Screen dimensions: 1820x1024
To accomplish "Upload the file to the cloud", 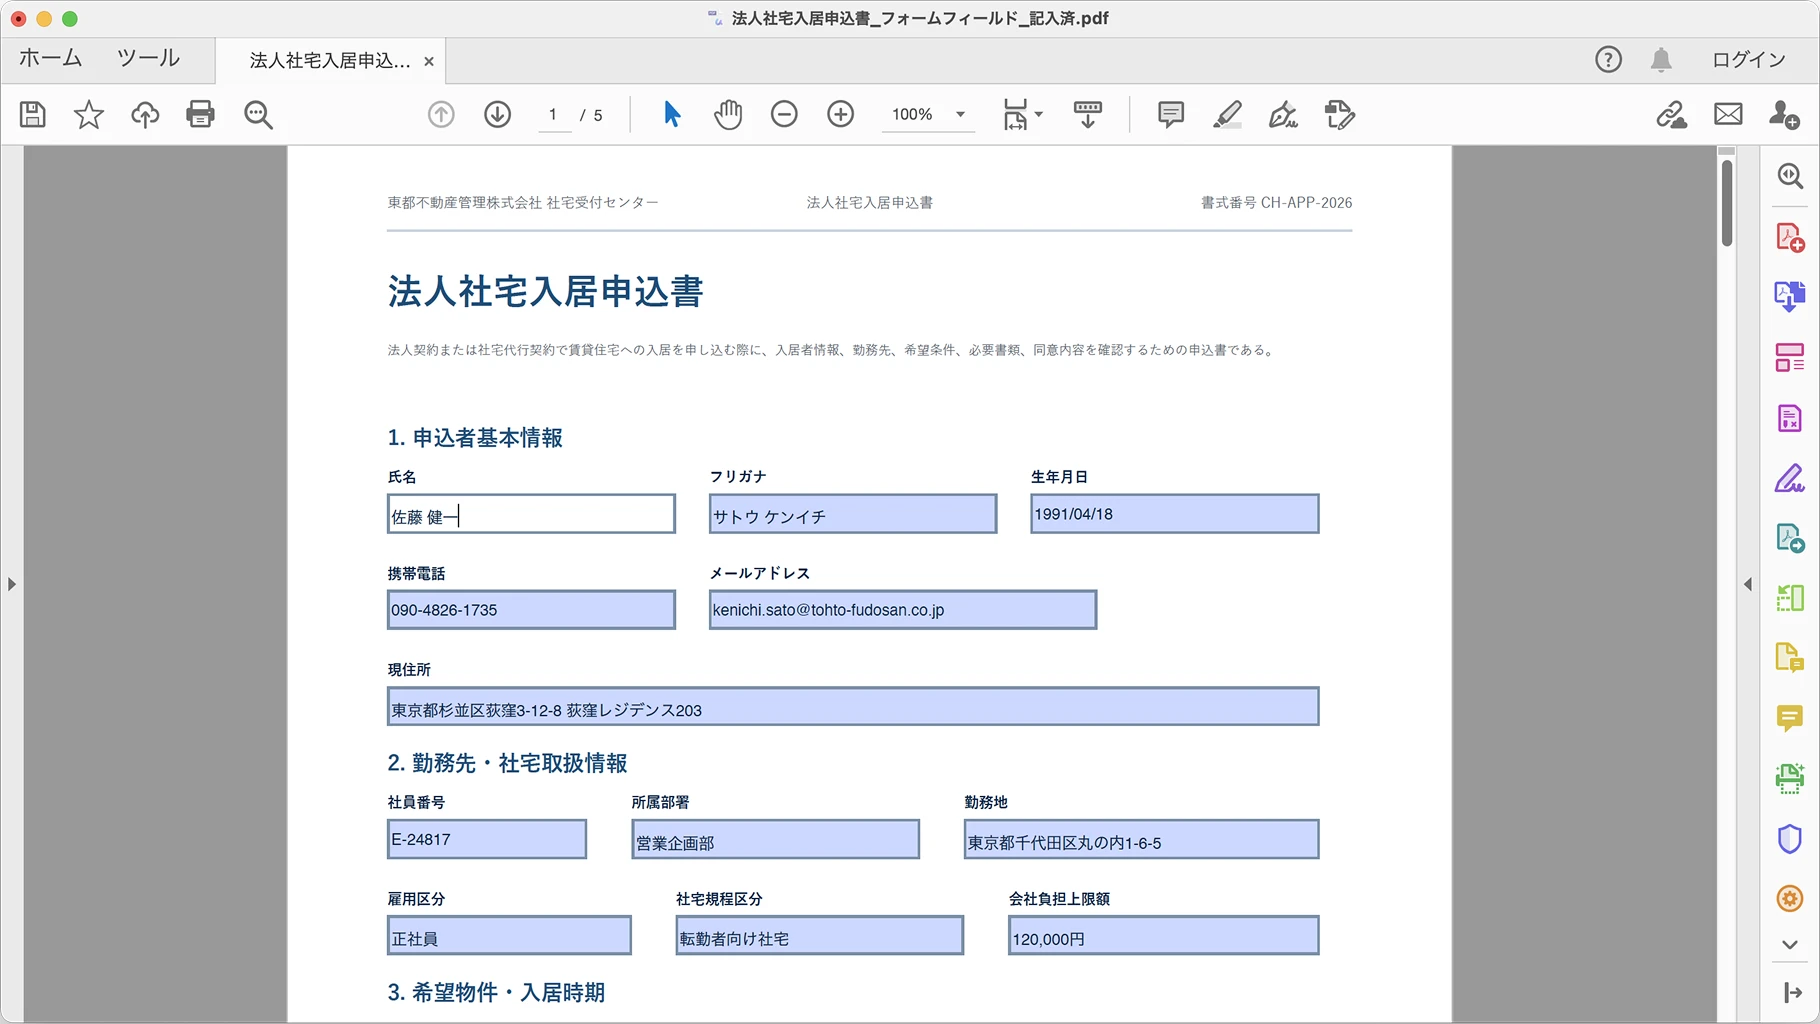I will [x=145, y=115].
